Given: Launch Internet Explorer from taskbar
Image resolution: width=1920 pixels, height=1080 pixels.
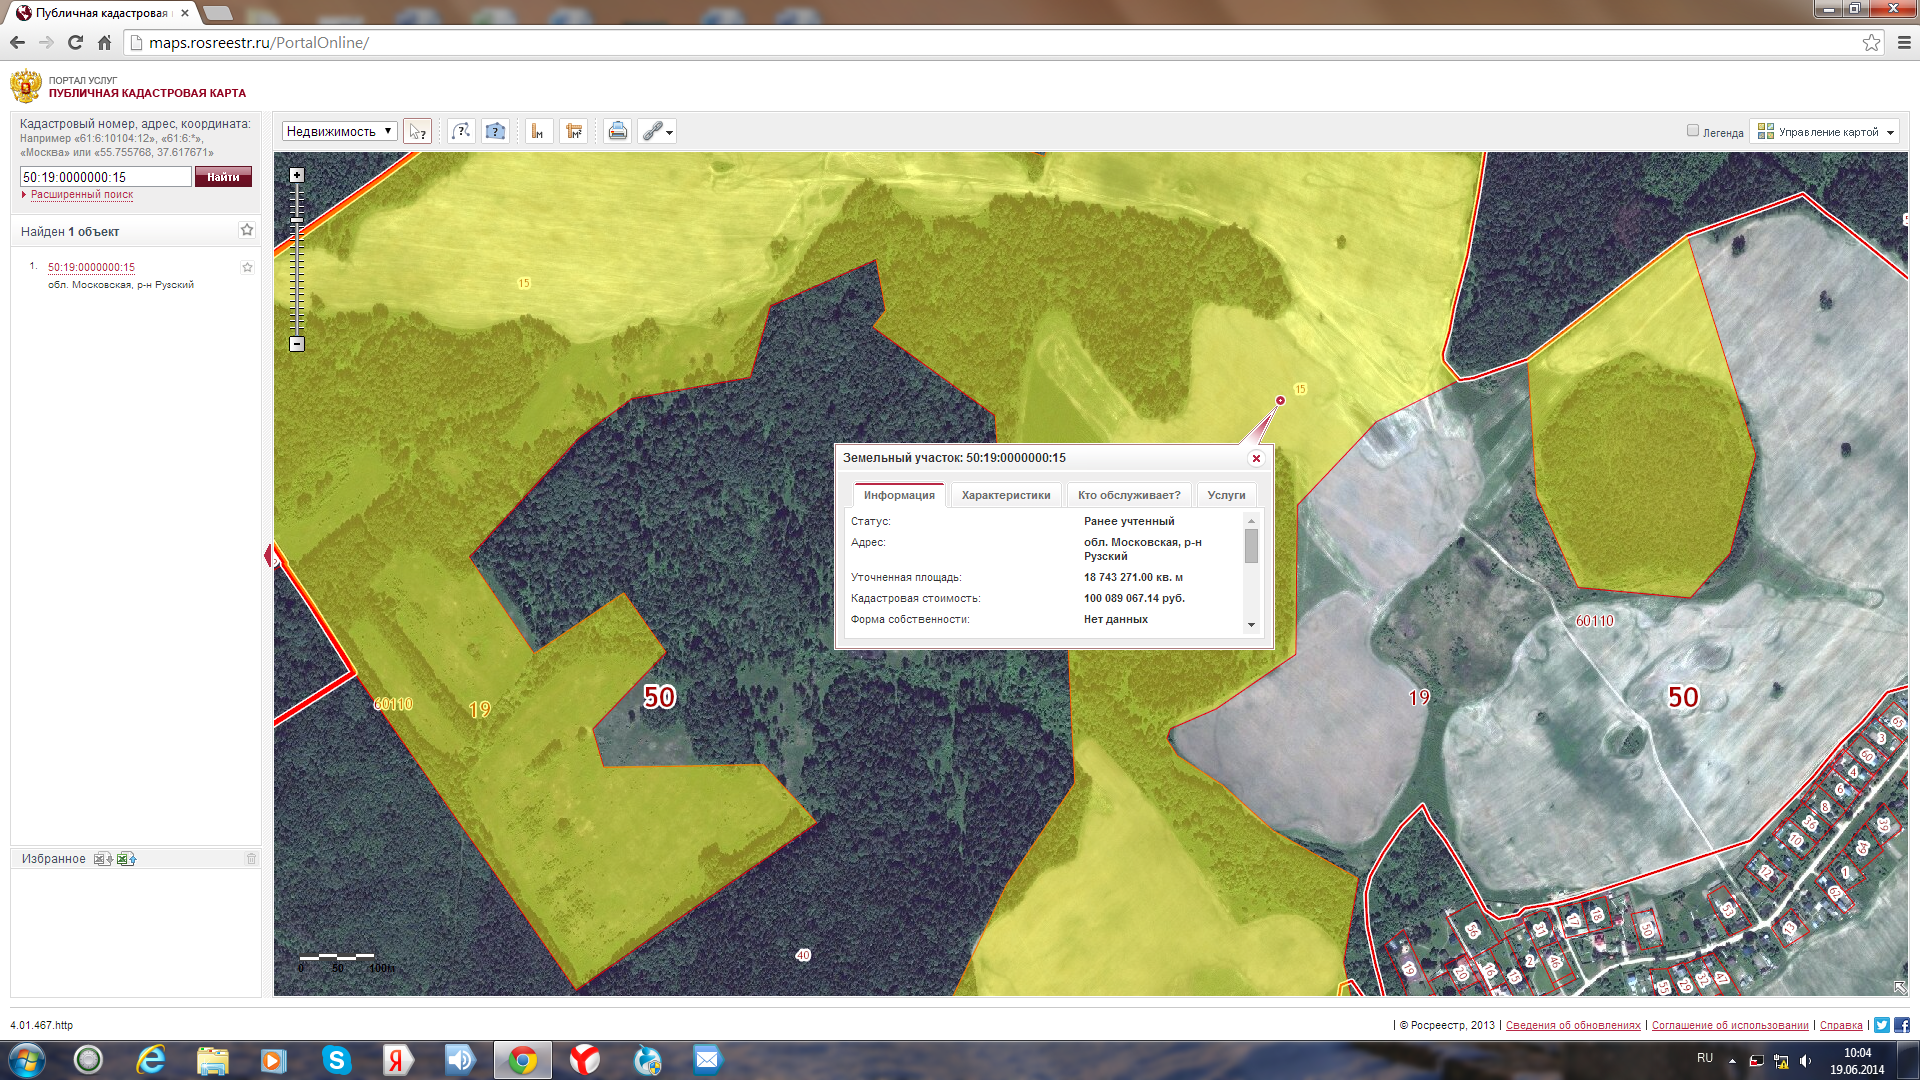Looking at the screenshot, I should [151, 1060].
